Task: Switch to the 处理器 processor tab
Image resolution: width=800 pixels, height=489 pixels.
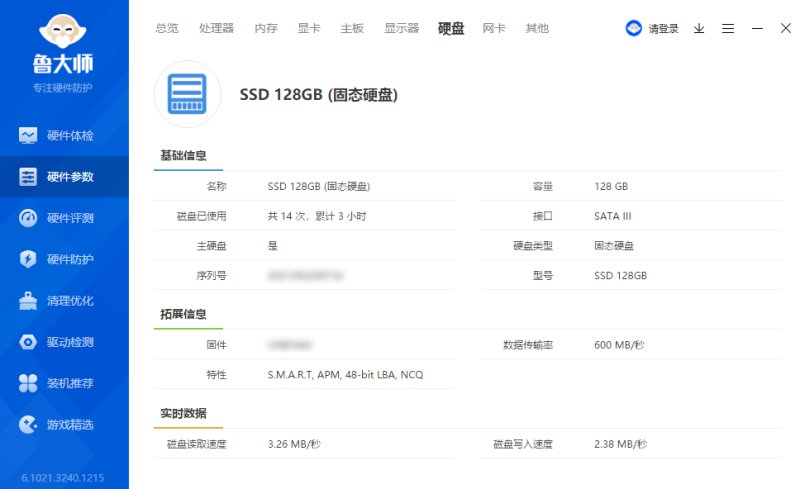Action: pyautogui.click(x=216, y=28)
